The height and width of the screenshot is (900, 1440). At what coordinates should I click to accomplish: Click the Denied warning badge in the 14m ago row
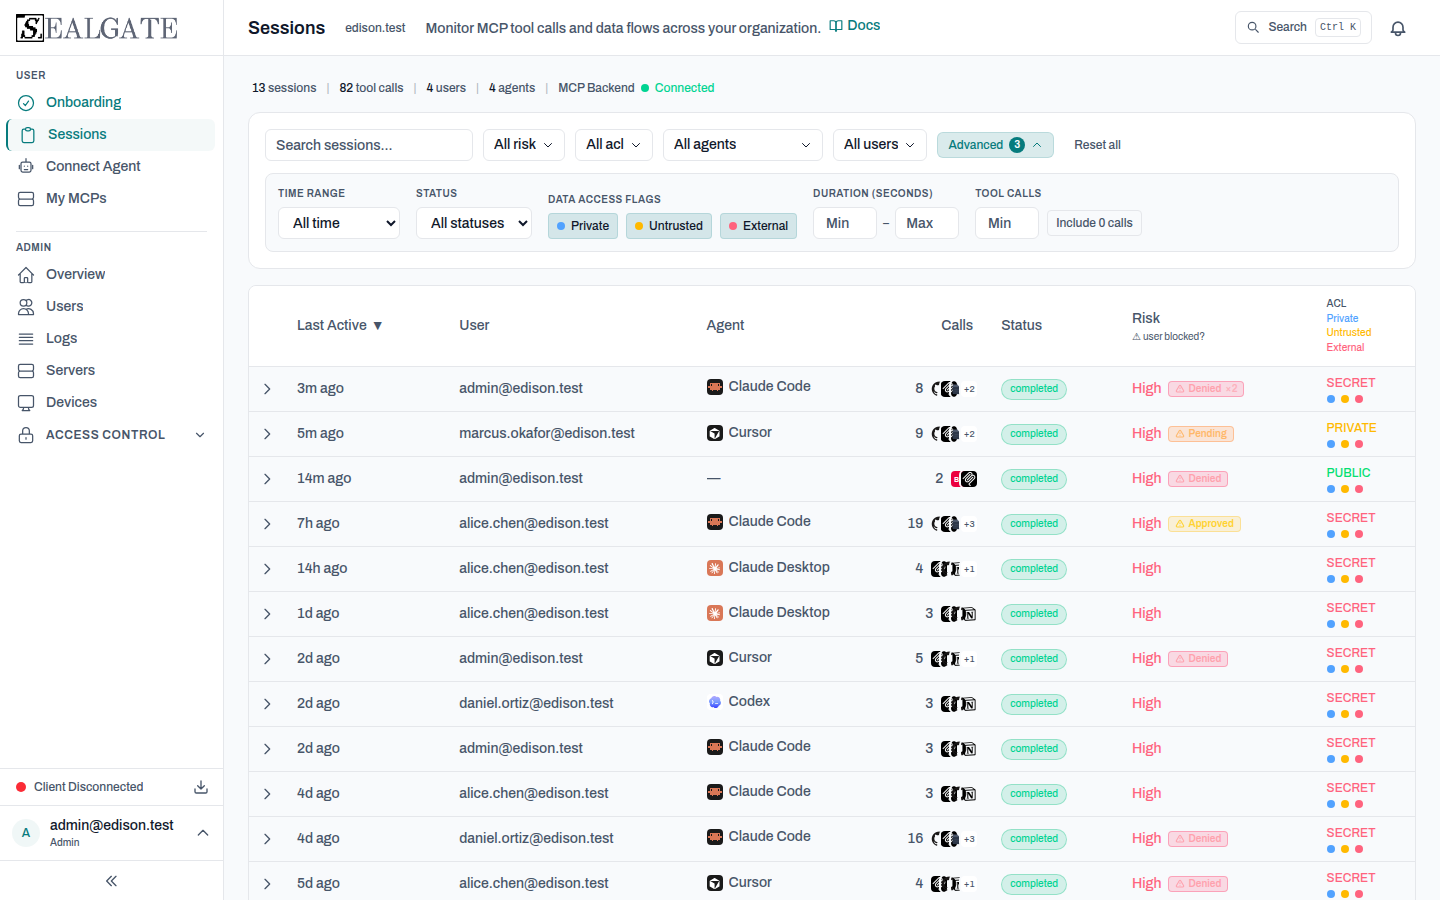pos(1198,479)
